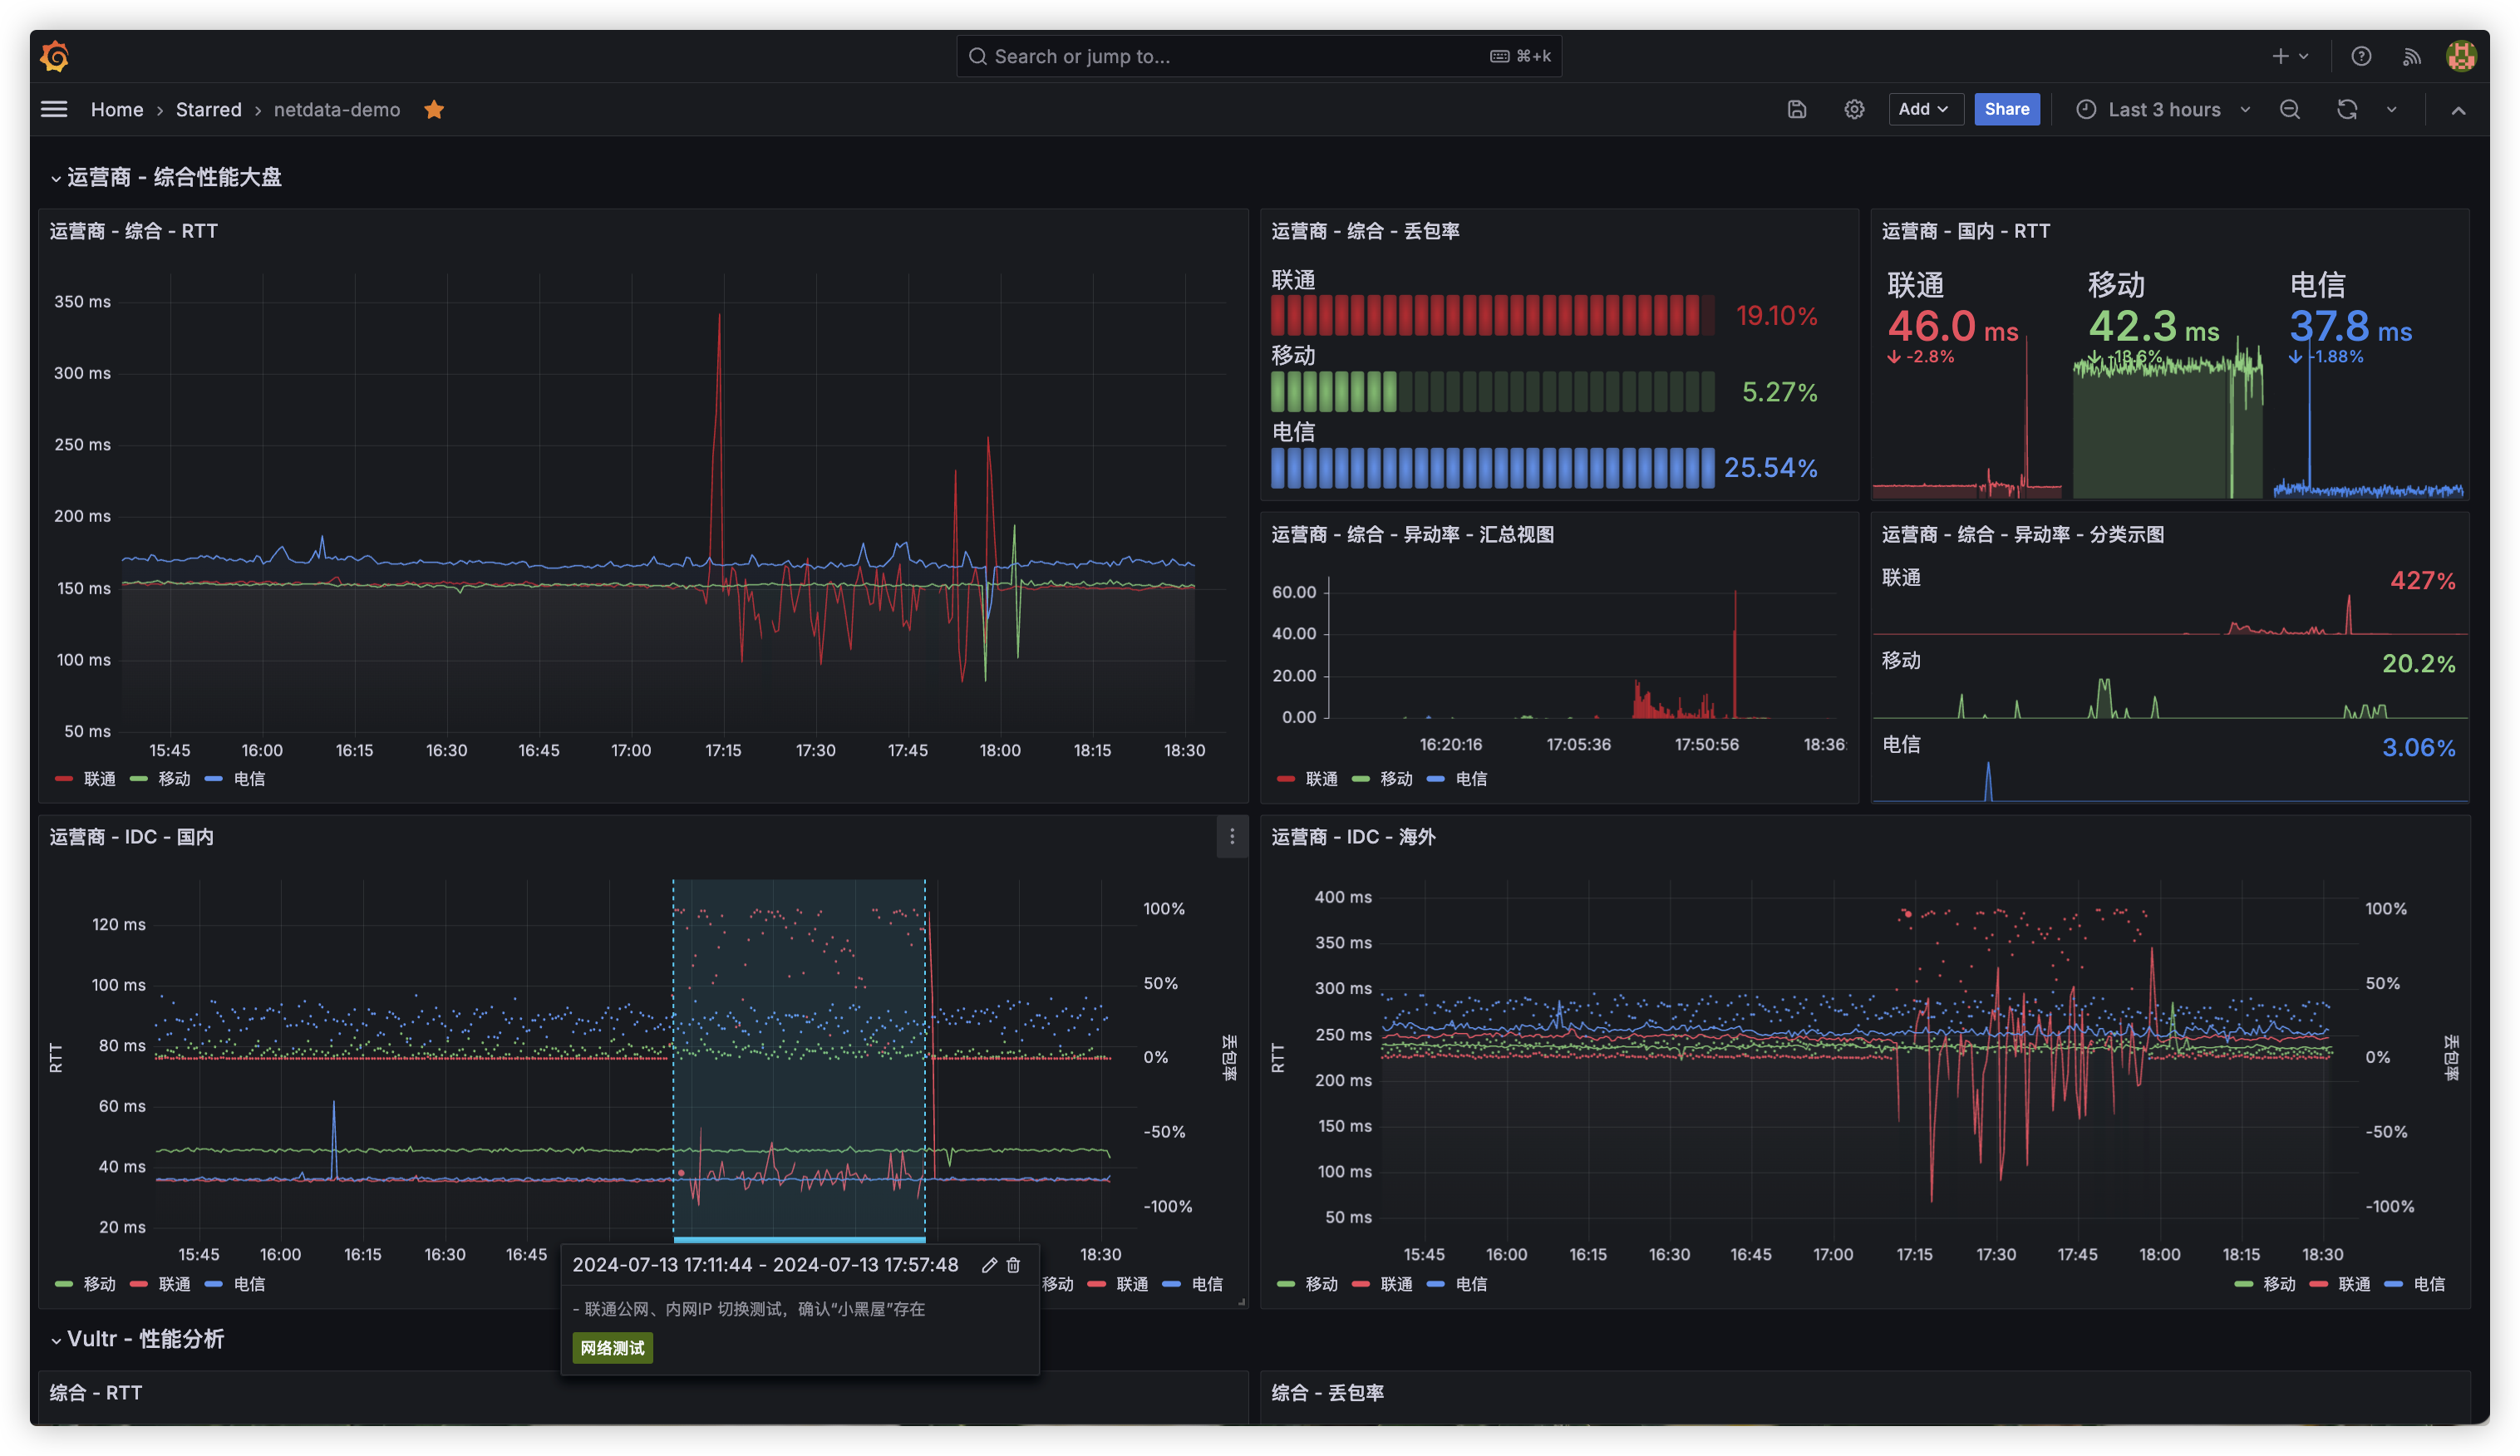2520x1456 pixels.
Task: Unstar the netdata-demo dashboard
Action: pos(434,110)
